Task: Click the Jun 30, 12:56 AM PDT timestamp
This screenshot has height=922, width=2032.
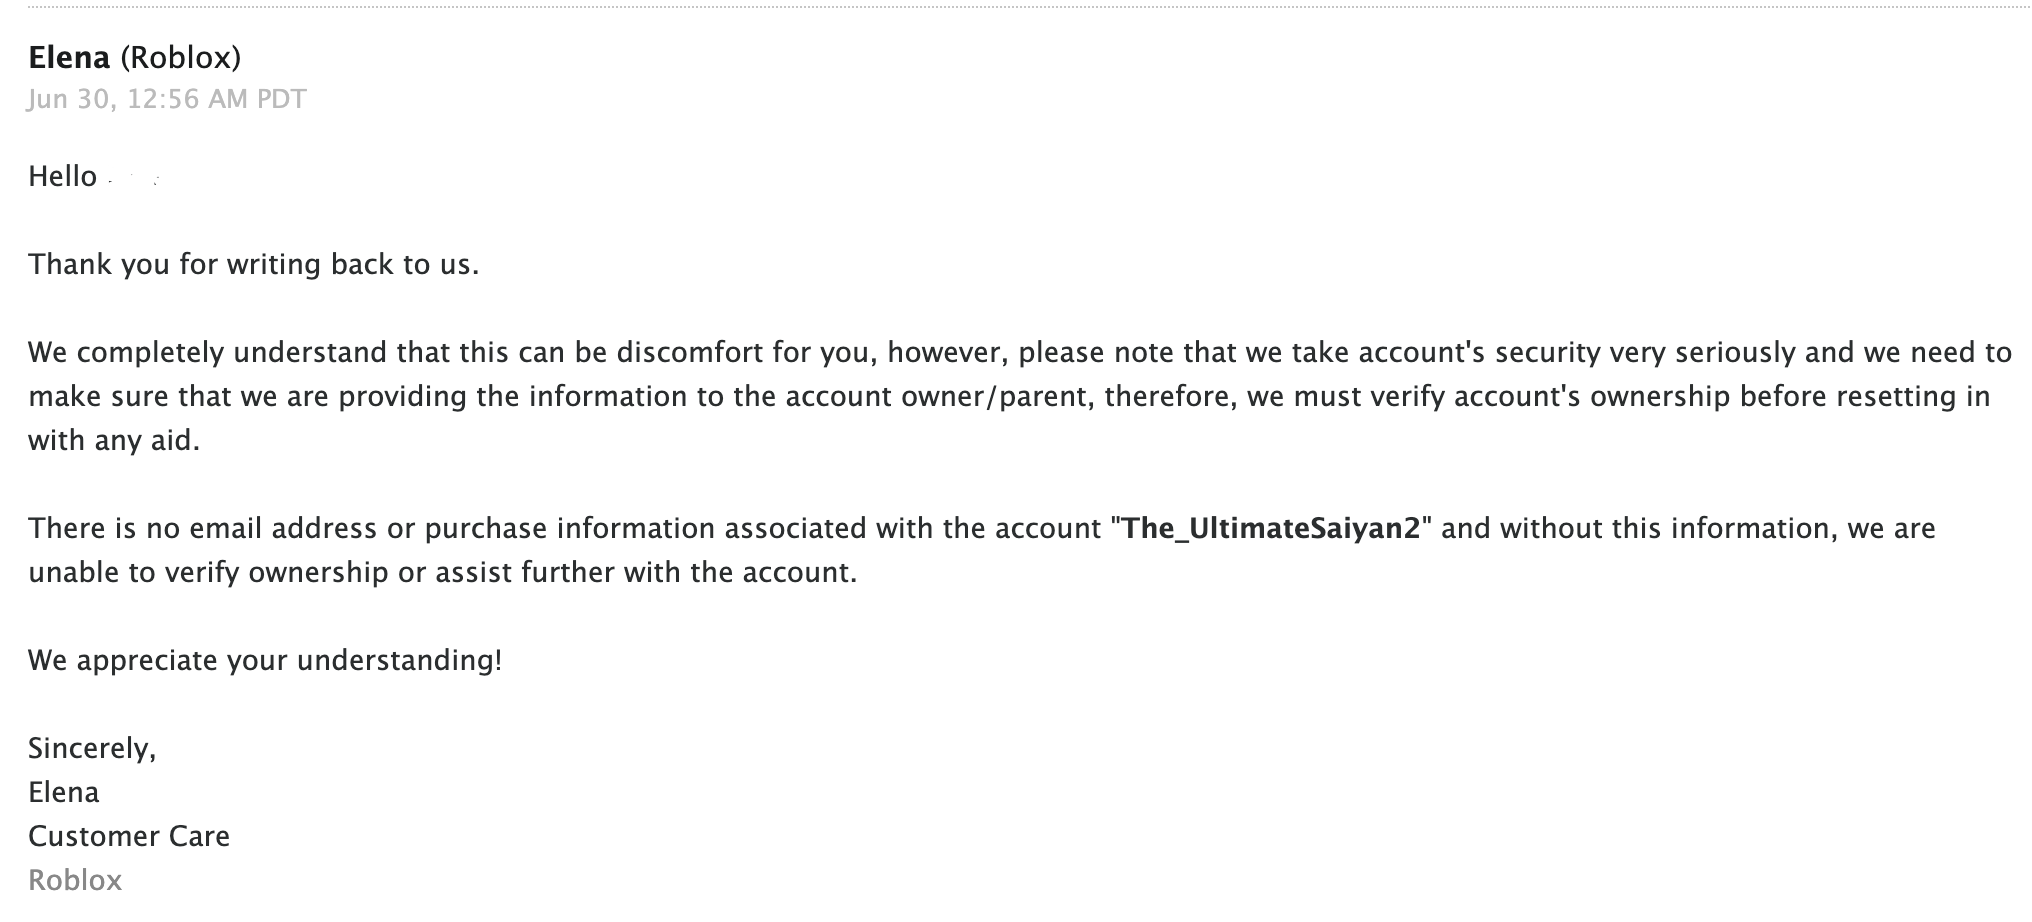Action: coord(167,99)
